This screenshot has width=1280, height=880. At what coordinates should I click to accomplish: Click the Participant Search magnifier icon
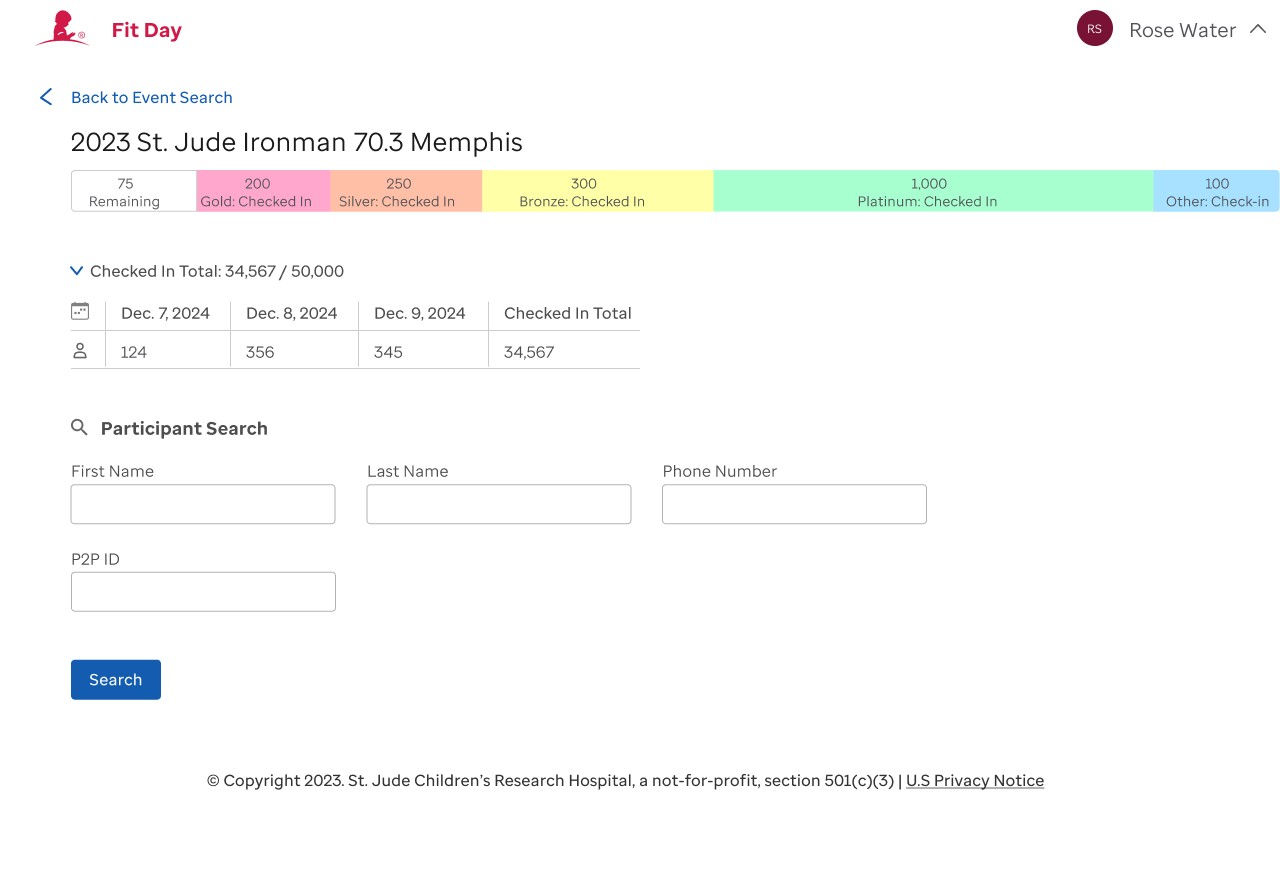(80, 427)
